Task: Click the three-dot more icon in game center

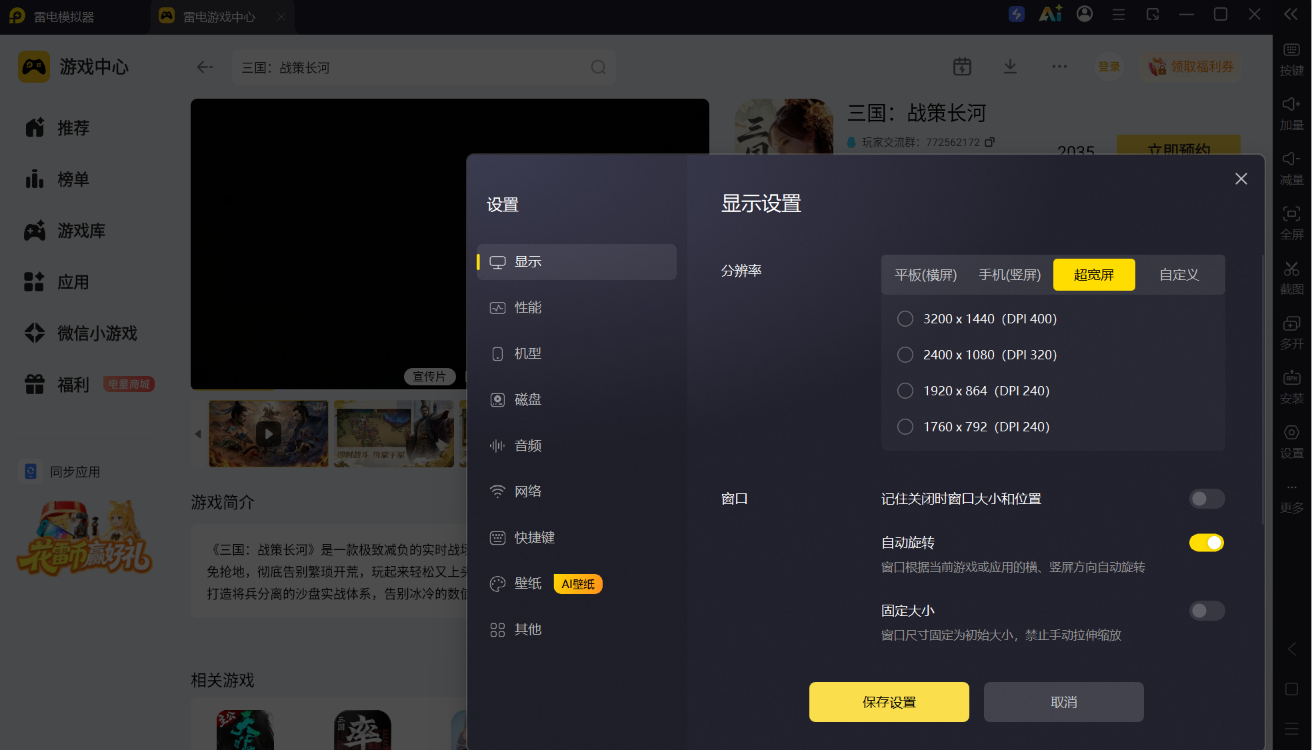Action: [x=1059, y=66]
